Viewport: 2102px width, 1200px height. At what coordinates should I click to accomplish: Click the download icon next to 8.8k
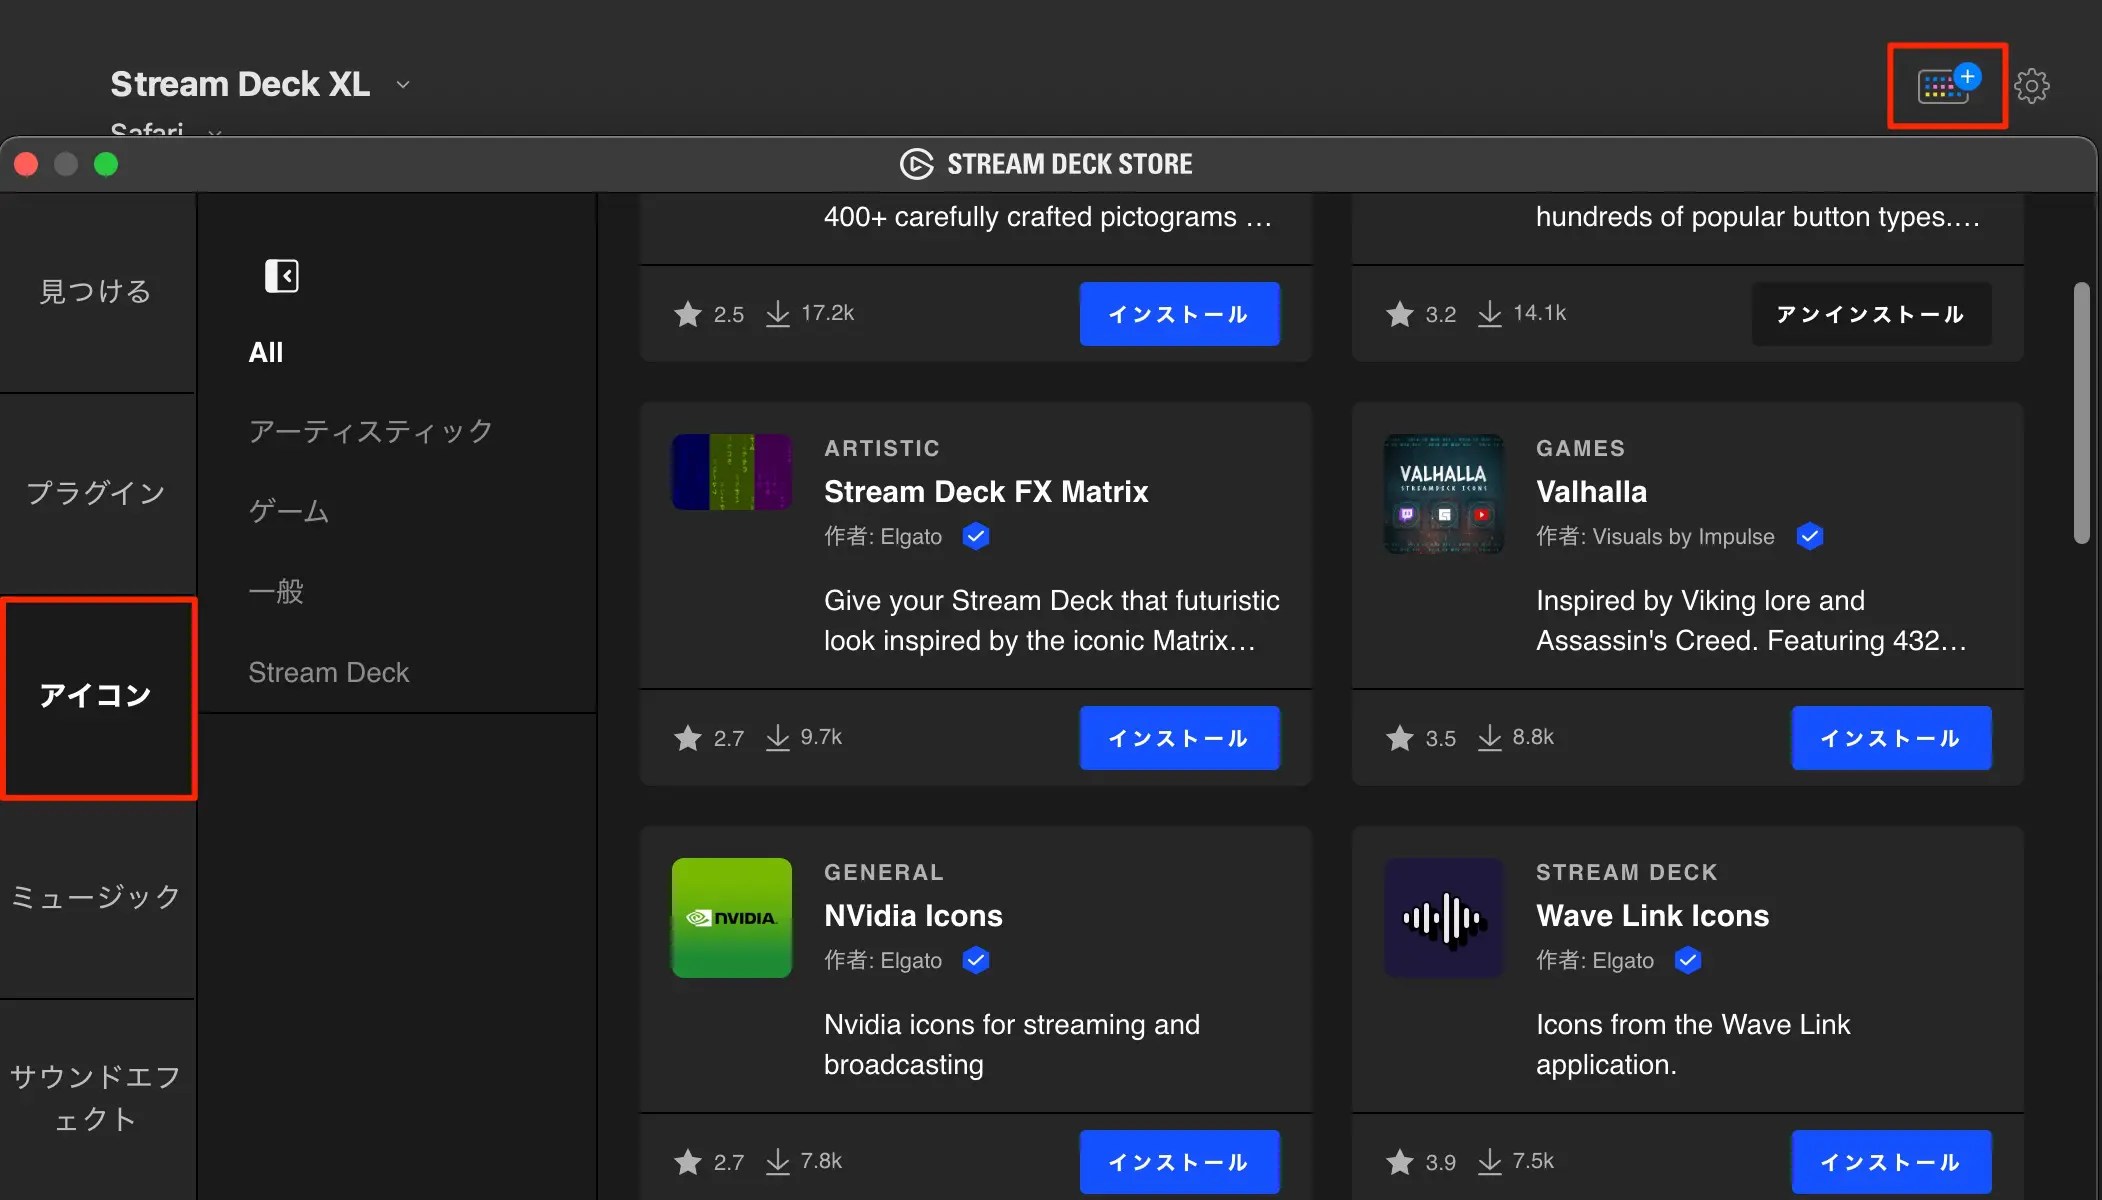(x=1490, y=738)
